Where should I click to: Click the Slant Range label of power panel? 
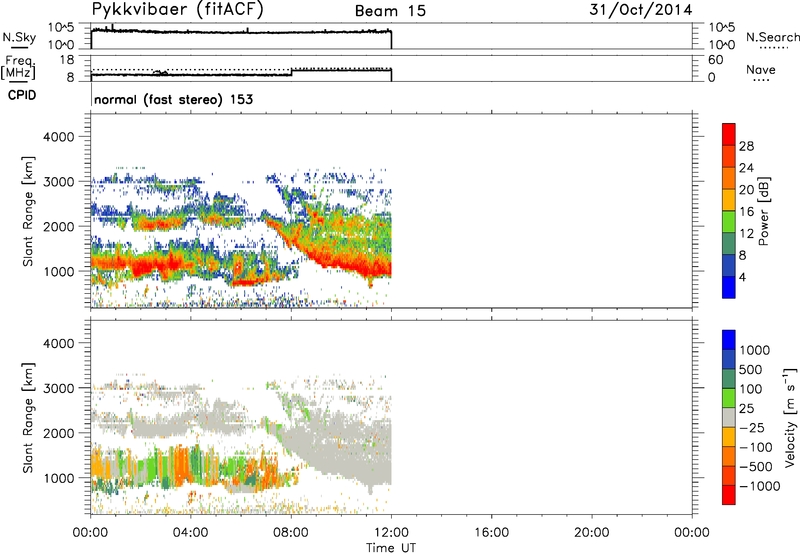tap(28, 211)
